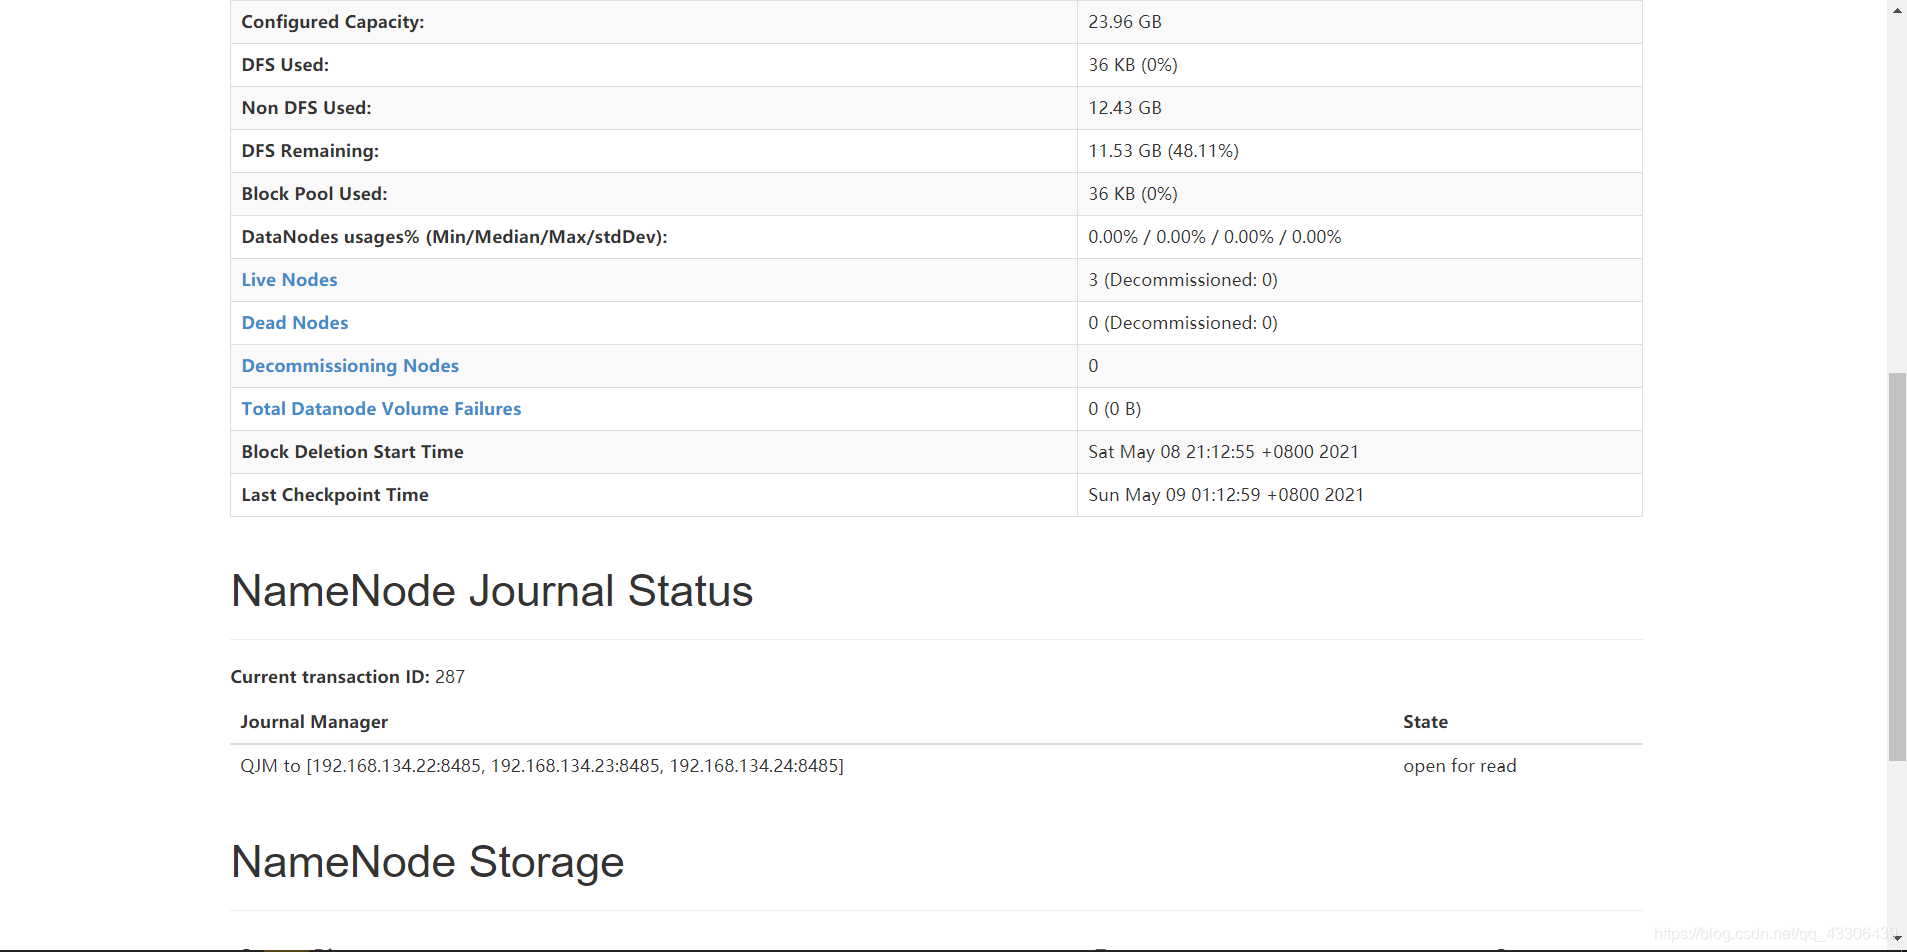
Task: Click the 'Journal Manager' column header
Action: (x=314, y=722)
